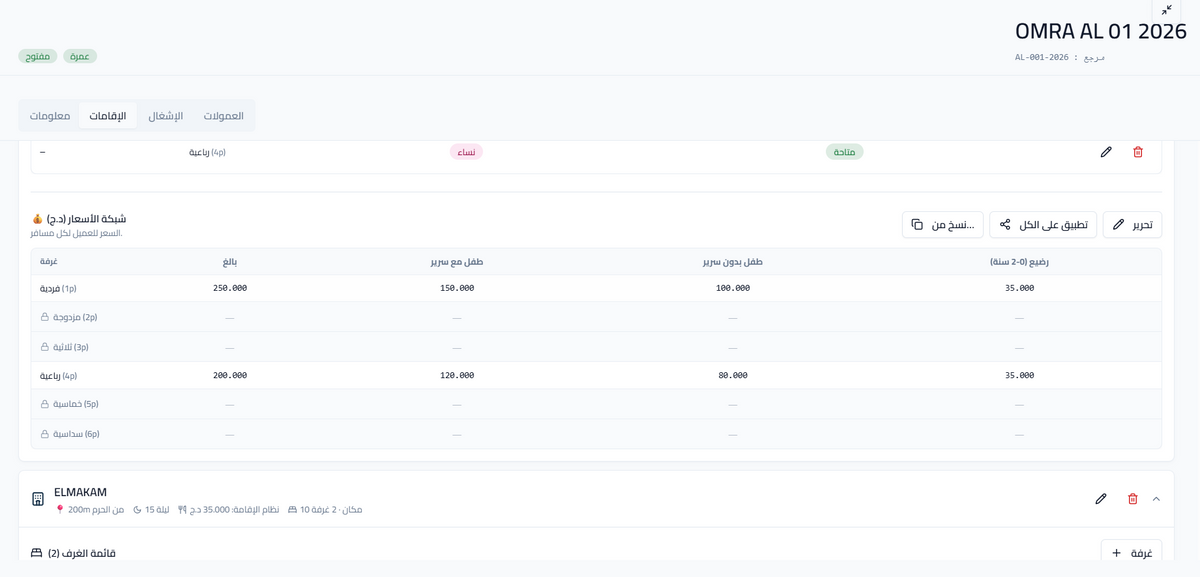The height and width of the screenshot is (577, 1200).
Task: Click the 35.000 infant price in فردية row
Action: point(1019,288)
